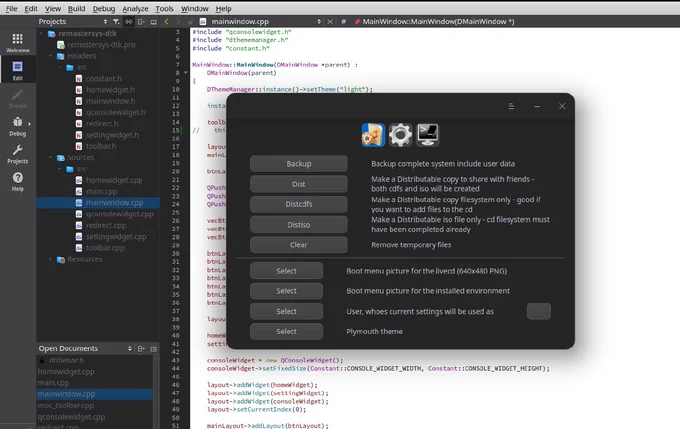Collapse the src folder under Headers
The width and height of the screenshot is (680, 429).
tap(60, 67)
